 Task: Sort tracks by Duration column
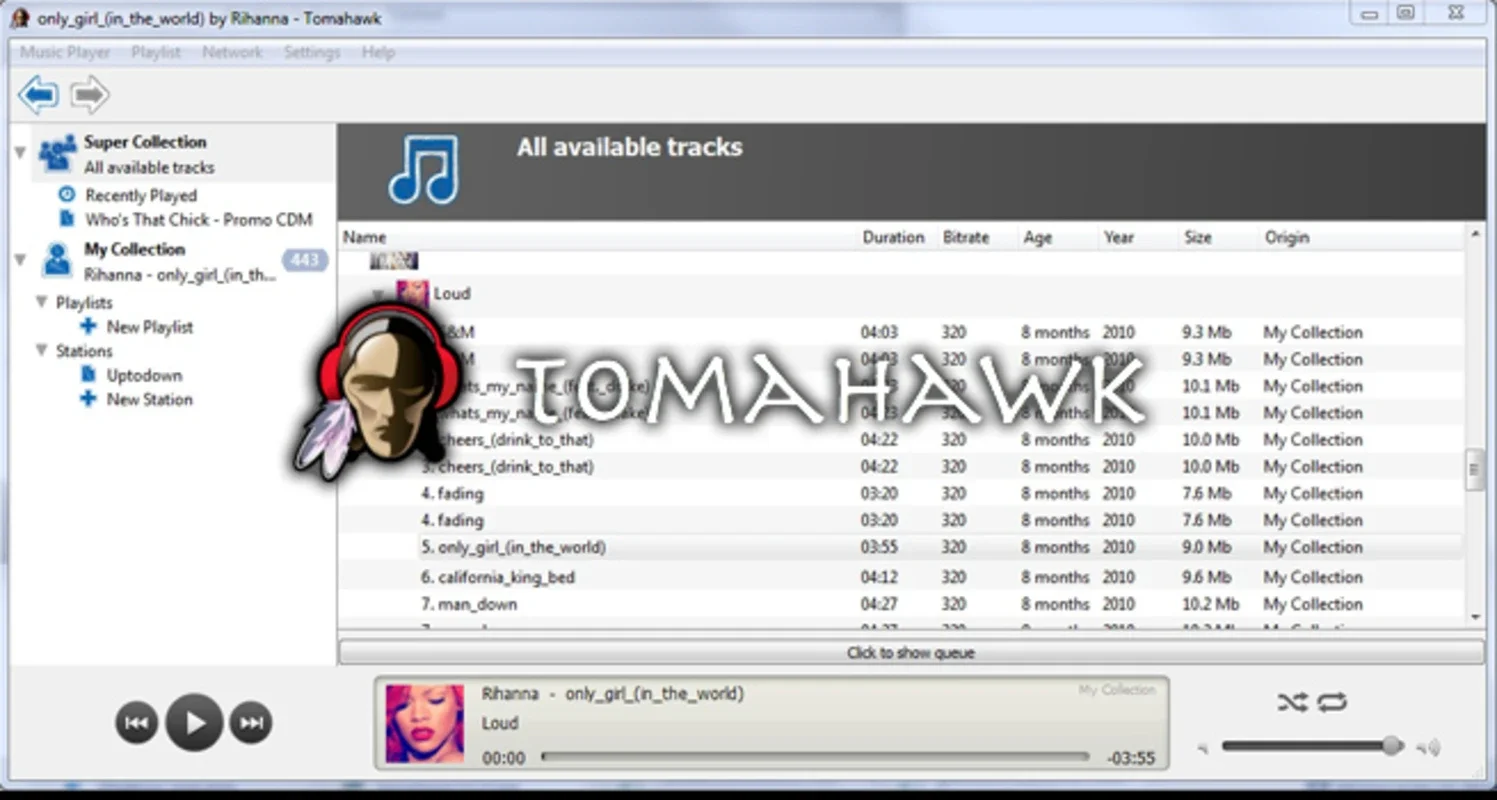pyautogui.click(x=893, y=237)
